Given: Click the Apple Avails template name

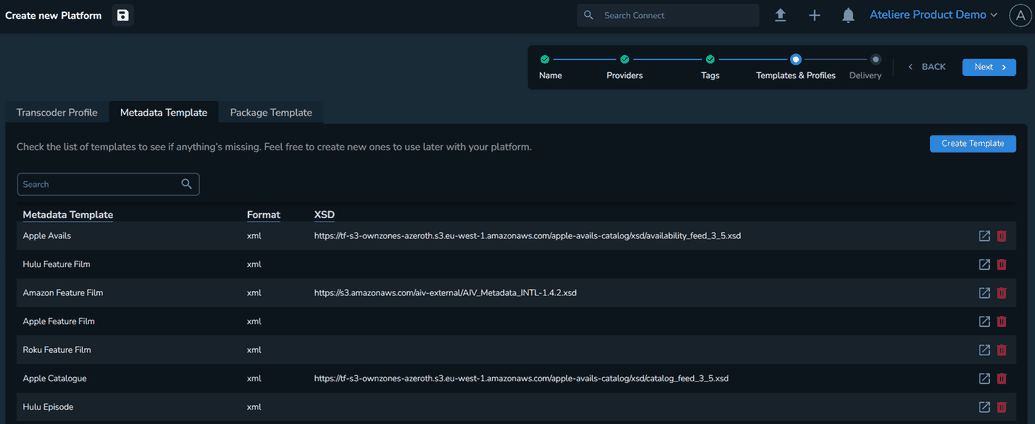Looking at the screenshot, I should (46, 236).
